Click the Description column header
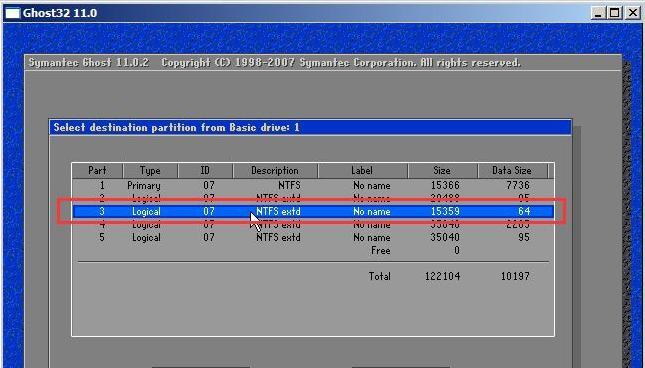Screen dimensions: 645x368 tap(275, 171)
